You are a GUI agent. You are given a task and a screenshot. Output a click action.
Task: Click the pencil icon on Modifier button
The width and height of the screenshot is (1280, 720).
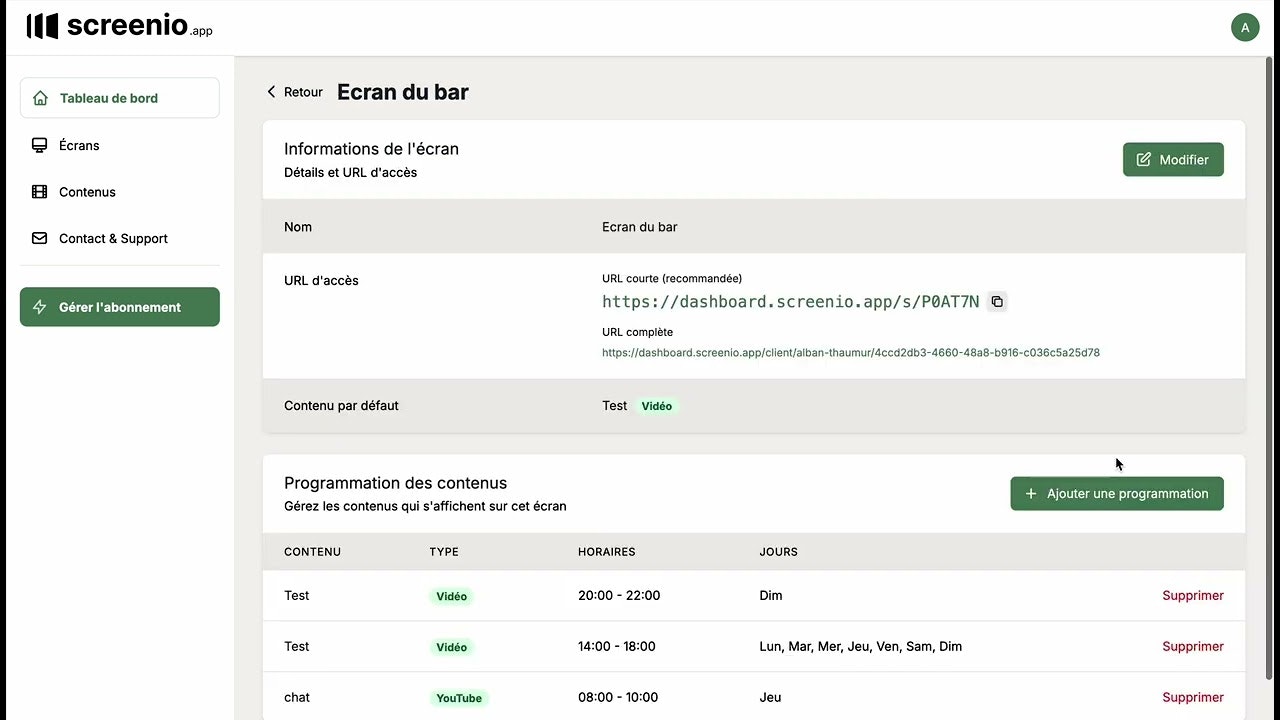click(1144, 159)
